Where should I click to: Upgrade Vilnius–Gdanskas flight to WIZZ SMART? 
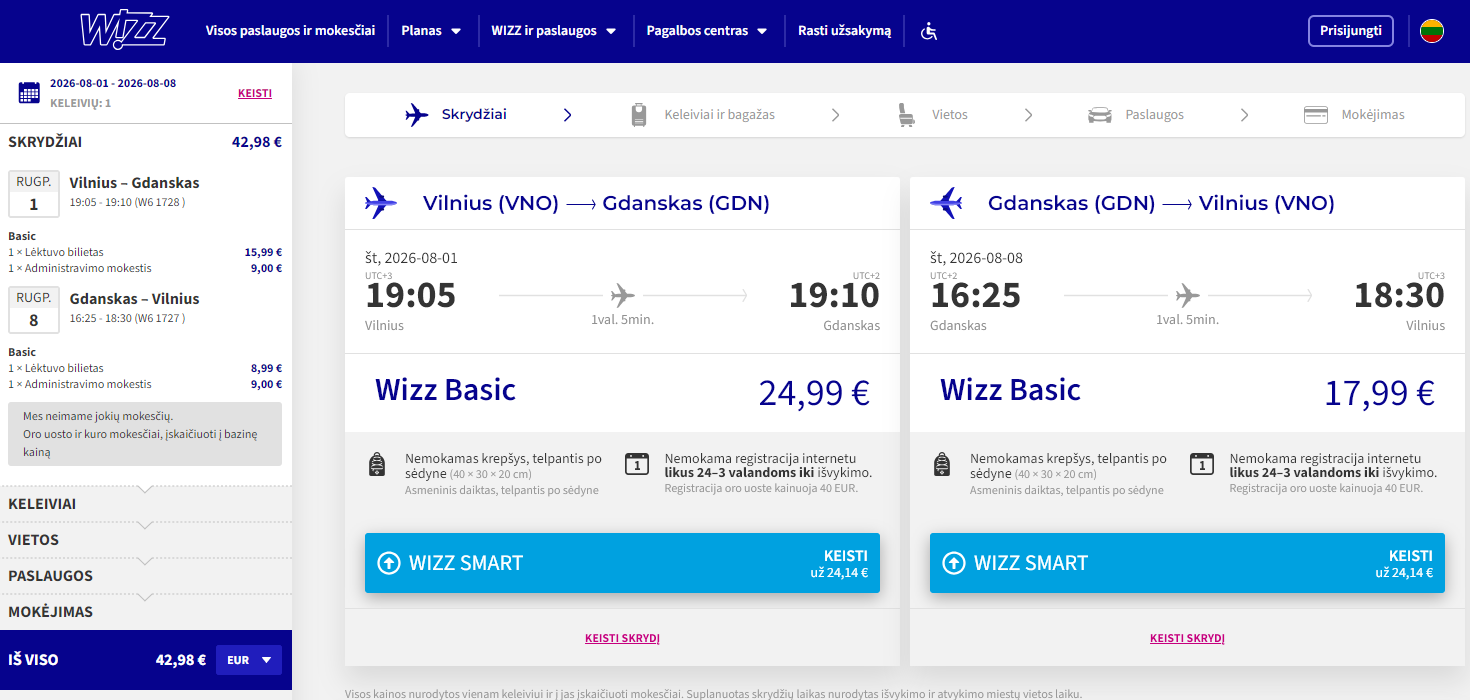click(x=622, y=563)
